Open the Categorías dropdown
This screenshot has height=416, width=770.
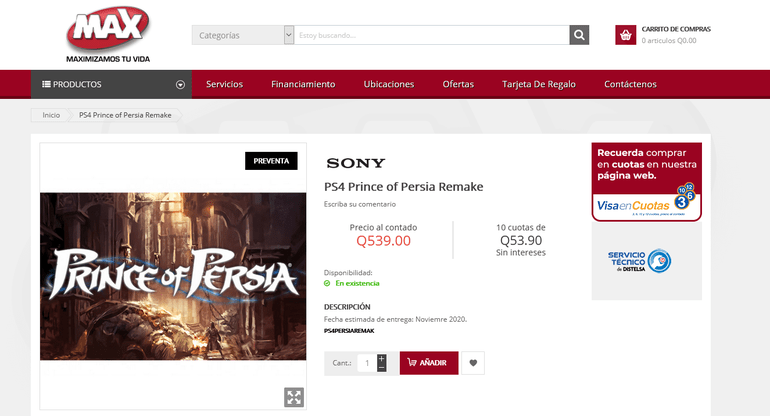243,35
